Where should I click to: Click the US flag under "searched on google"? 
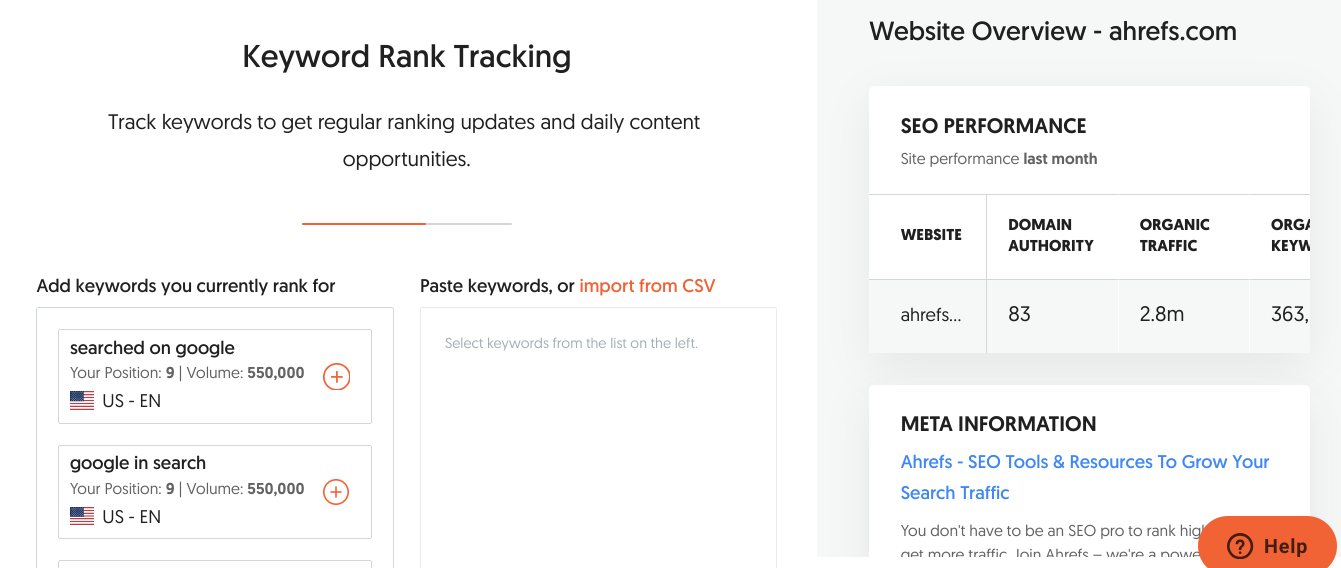pos(82,401)
